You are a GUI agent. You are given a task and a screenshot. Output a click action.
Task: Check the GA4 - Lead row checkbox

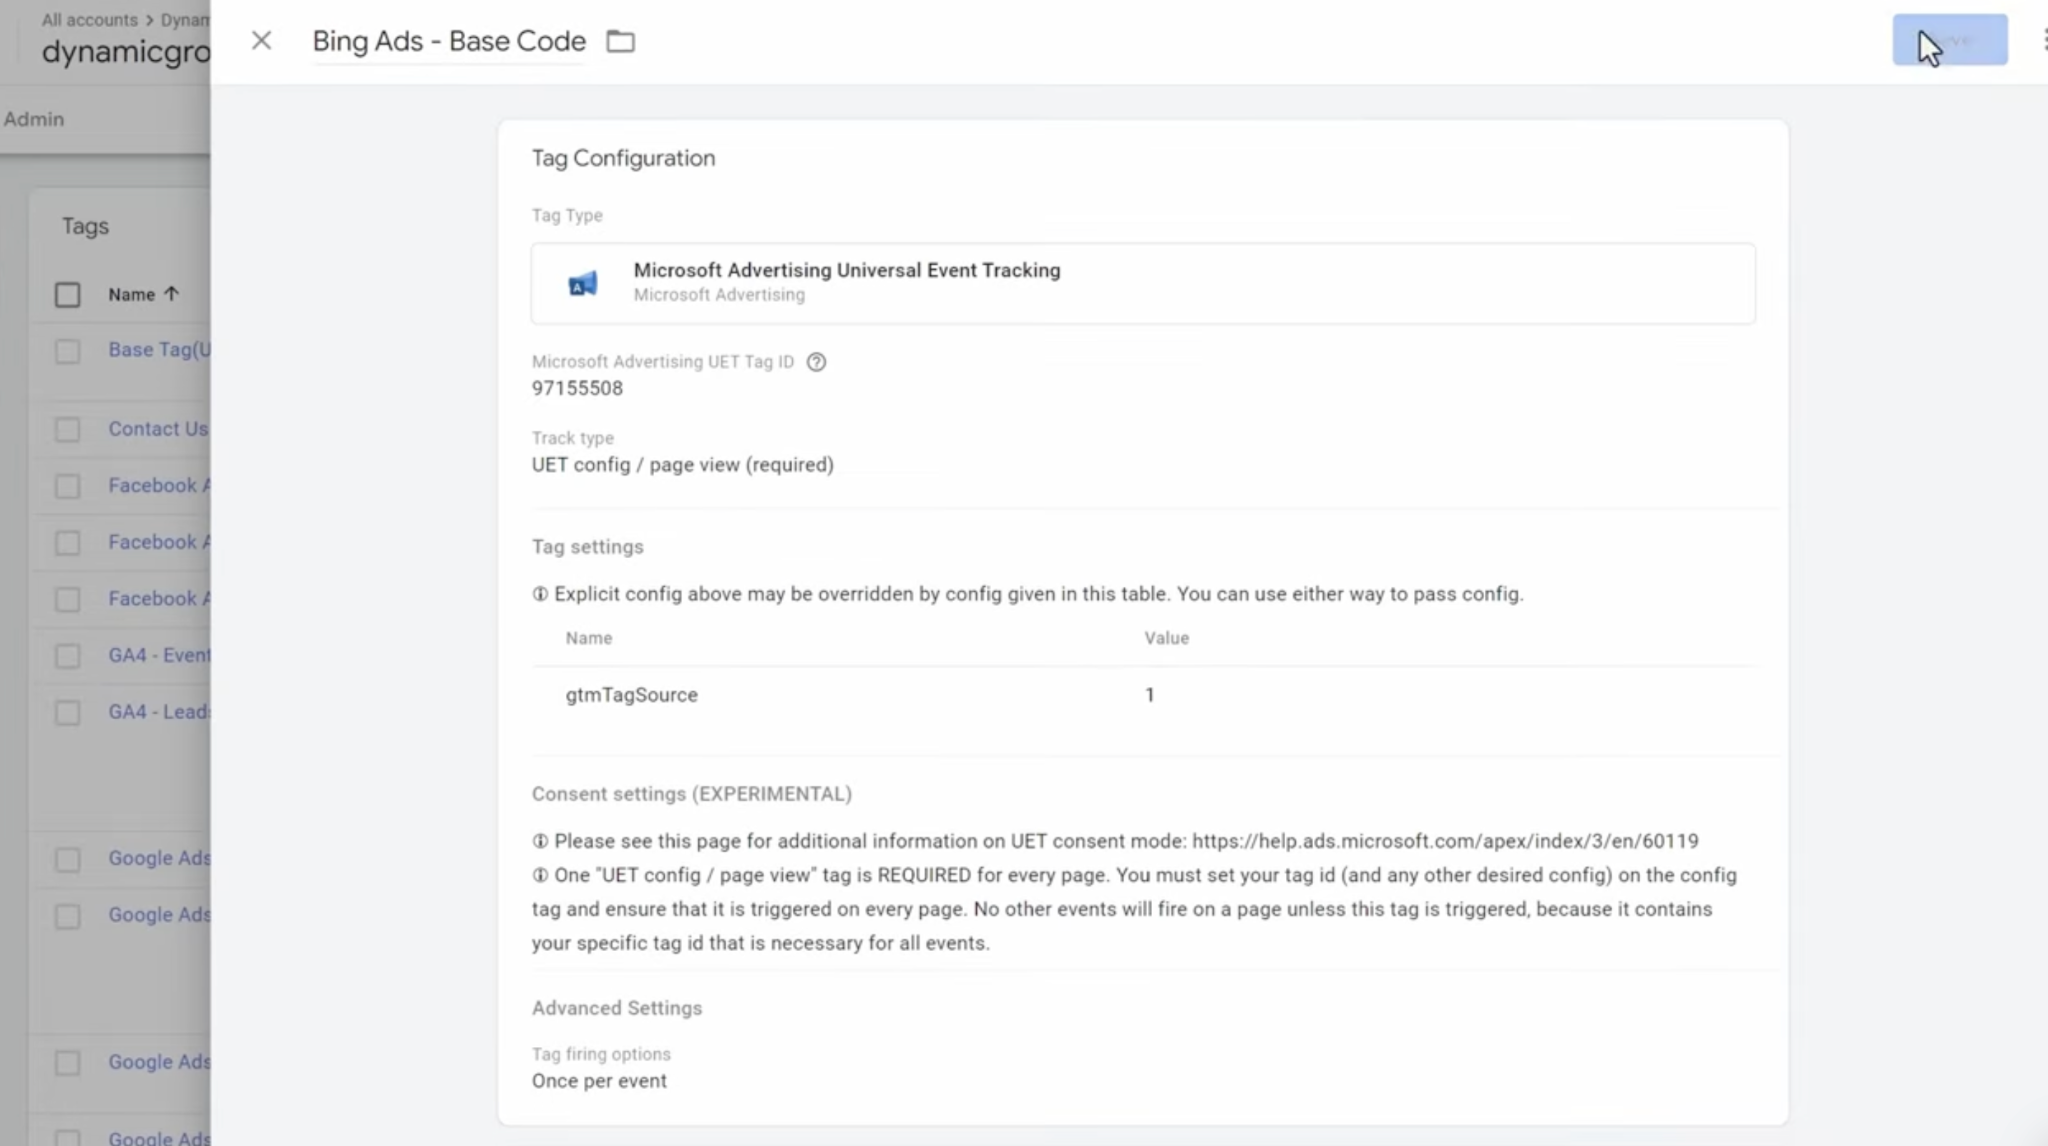pyautogui.click(x=67, y=713)
